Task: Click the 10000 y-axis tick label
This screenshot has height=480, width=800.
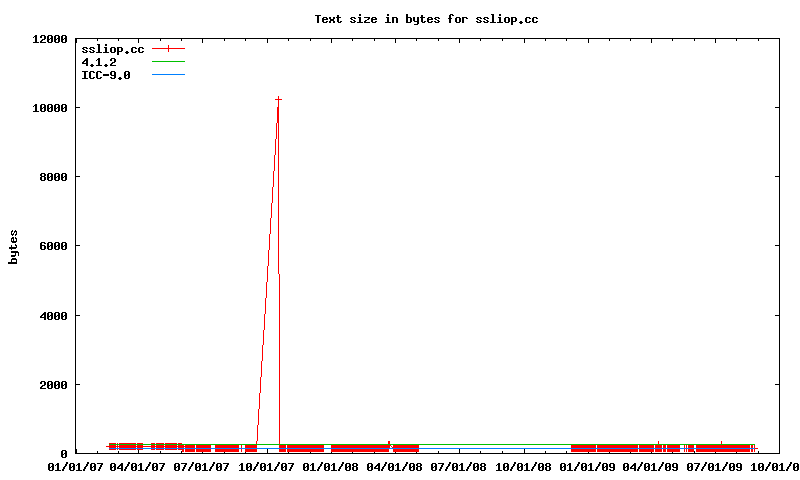Action: pos(47,108)
